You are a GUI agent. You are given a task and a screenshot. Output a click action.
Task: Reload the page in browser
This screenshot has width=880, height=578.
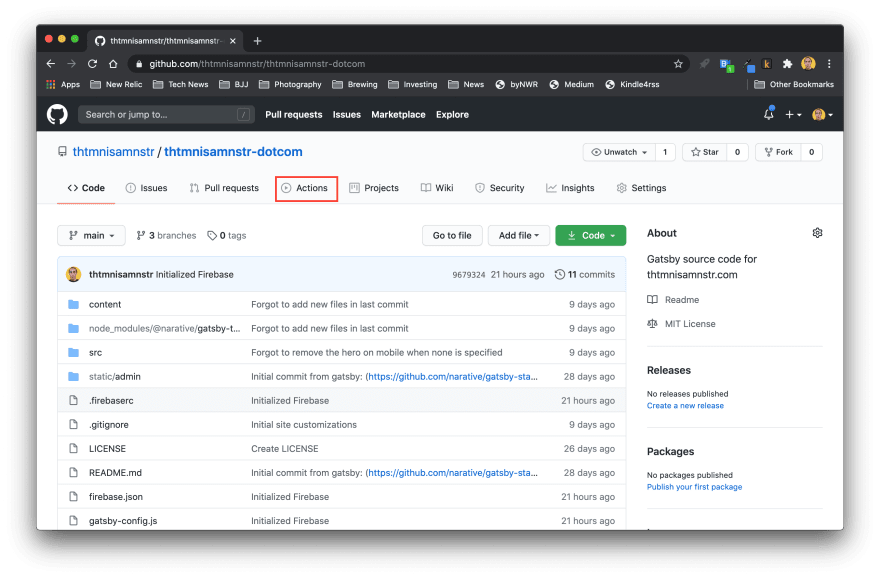(92, 64)
